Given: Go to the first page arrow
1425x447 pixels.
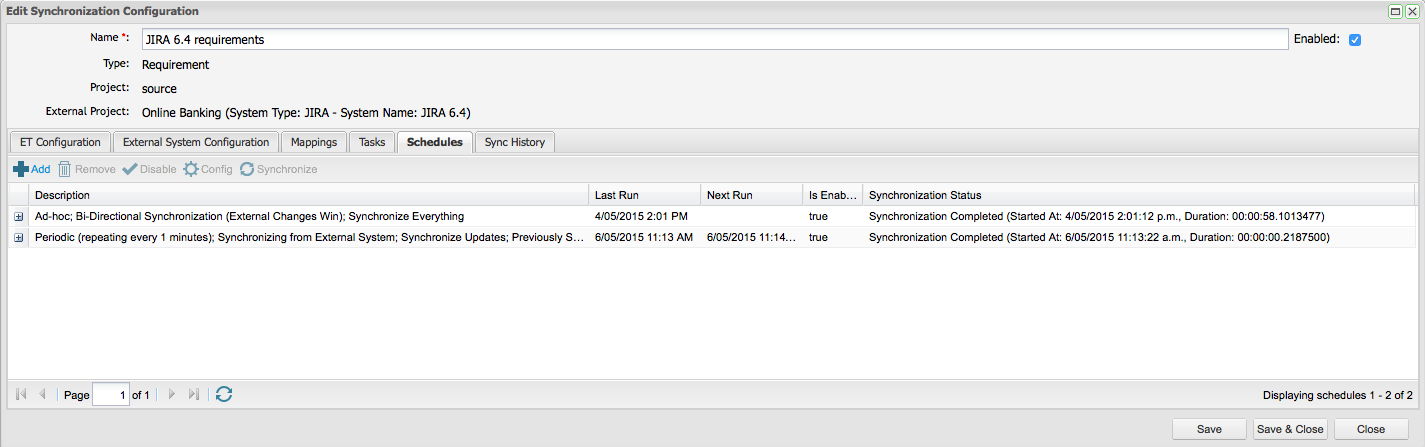Looking at the screenshot, I should tap(21, 395).
